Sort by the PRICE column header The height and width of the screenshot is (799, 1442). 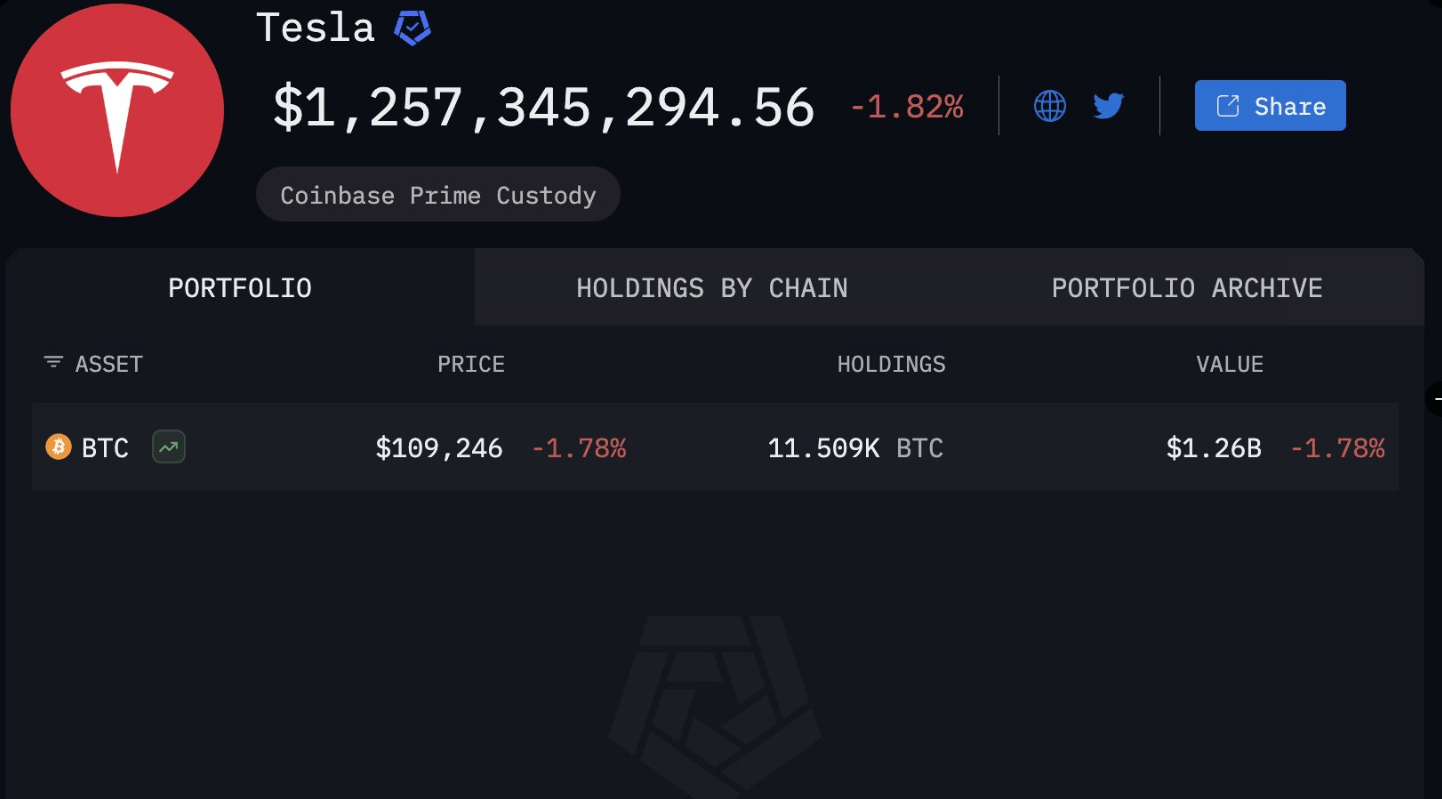[471, 364]
